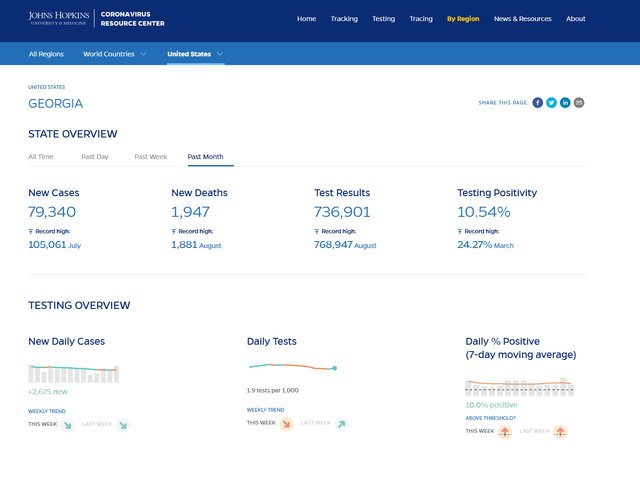This screenshot has height=479, width=640.
Task: Share page via email icon
Action: click(x=579, y=103)
